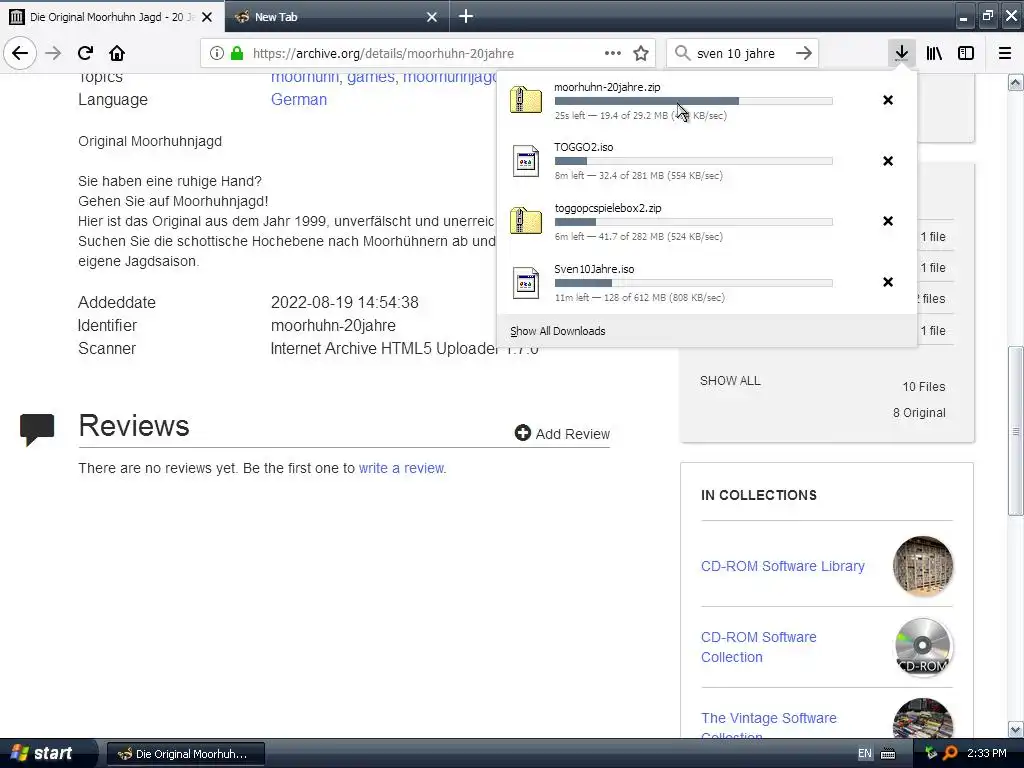
Task: Click the EN language indicator in taskbar
Action: (x=865, y=754)
